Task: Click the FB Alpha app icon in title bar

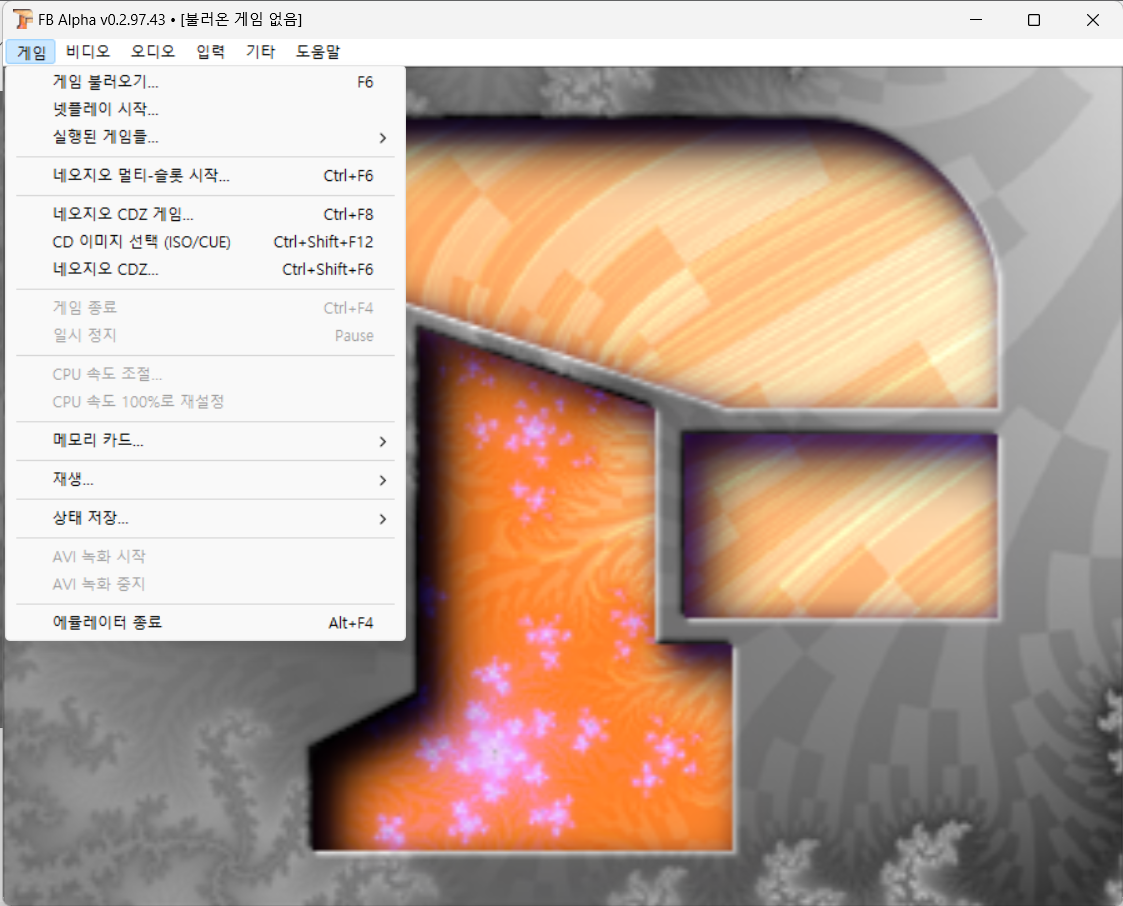Action: coord(23,19)
